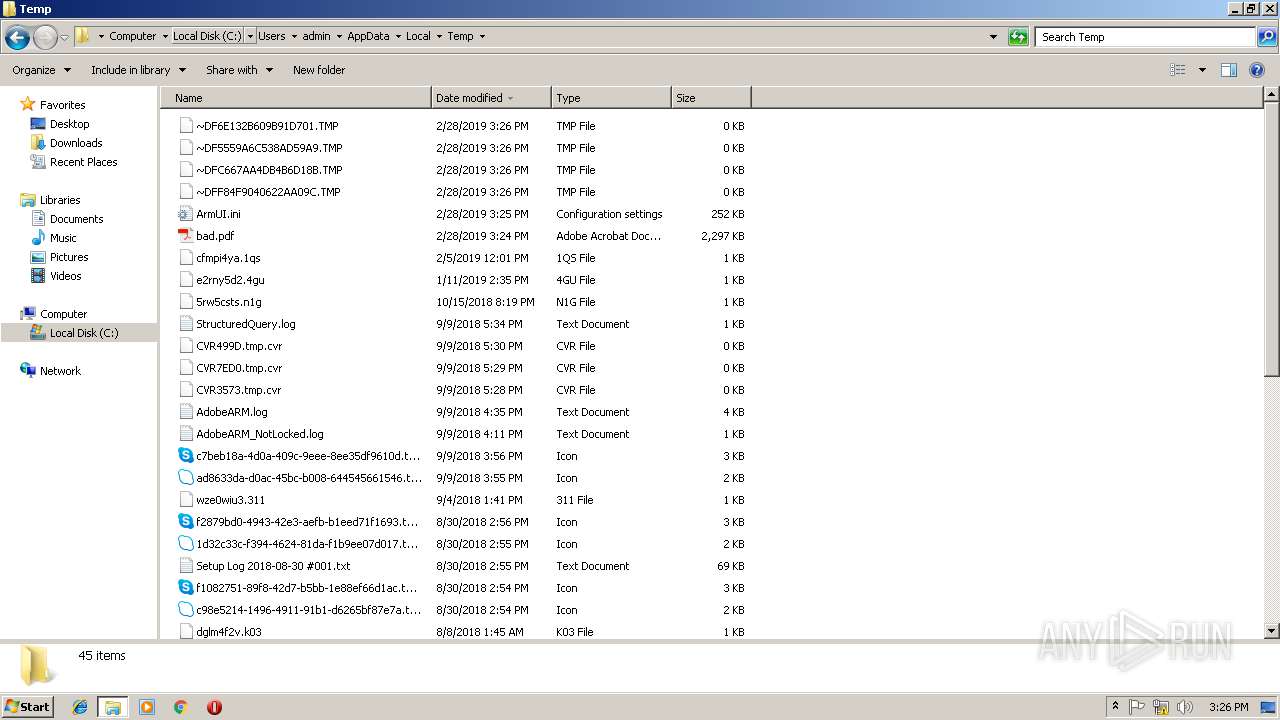1280x720 pixels.
Task: Click the volume speaker tray icon
Action: click(1185, 707)
